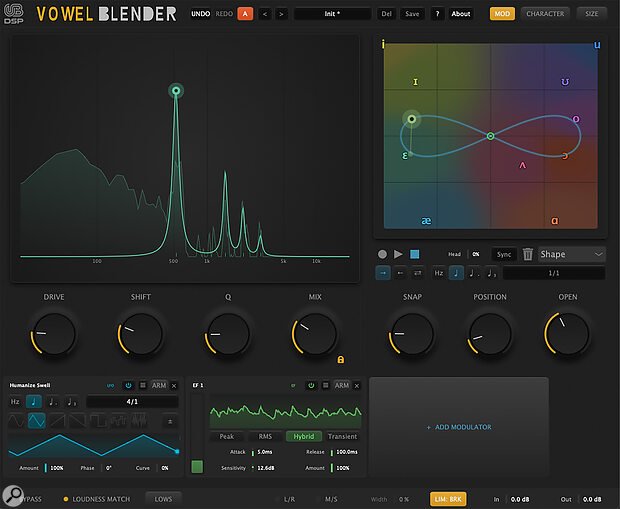Open help with the ? button
The height and width of the screenshot is (509, 620).
click(x=437, y=14)
